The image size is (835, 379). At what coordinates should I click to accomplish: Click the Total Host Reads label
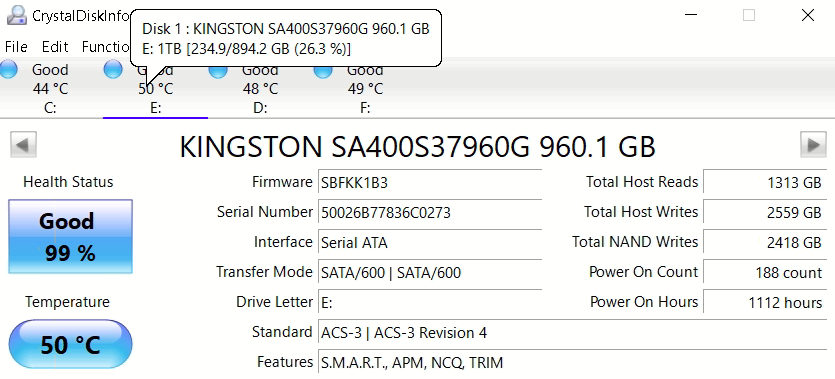(642, 182)
